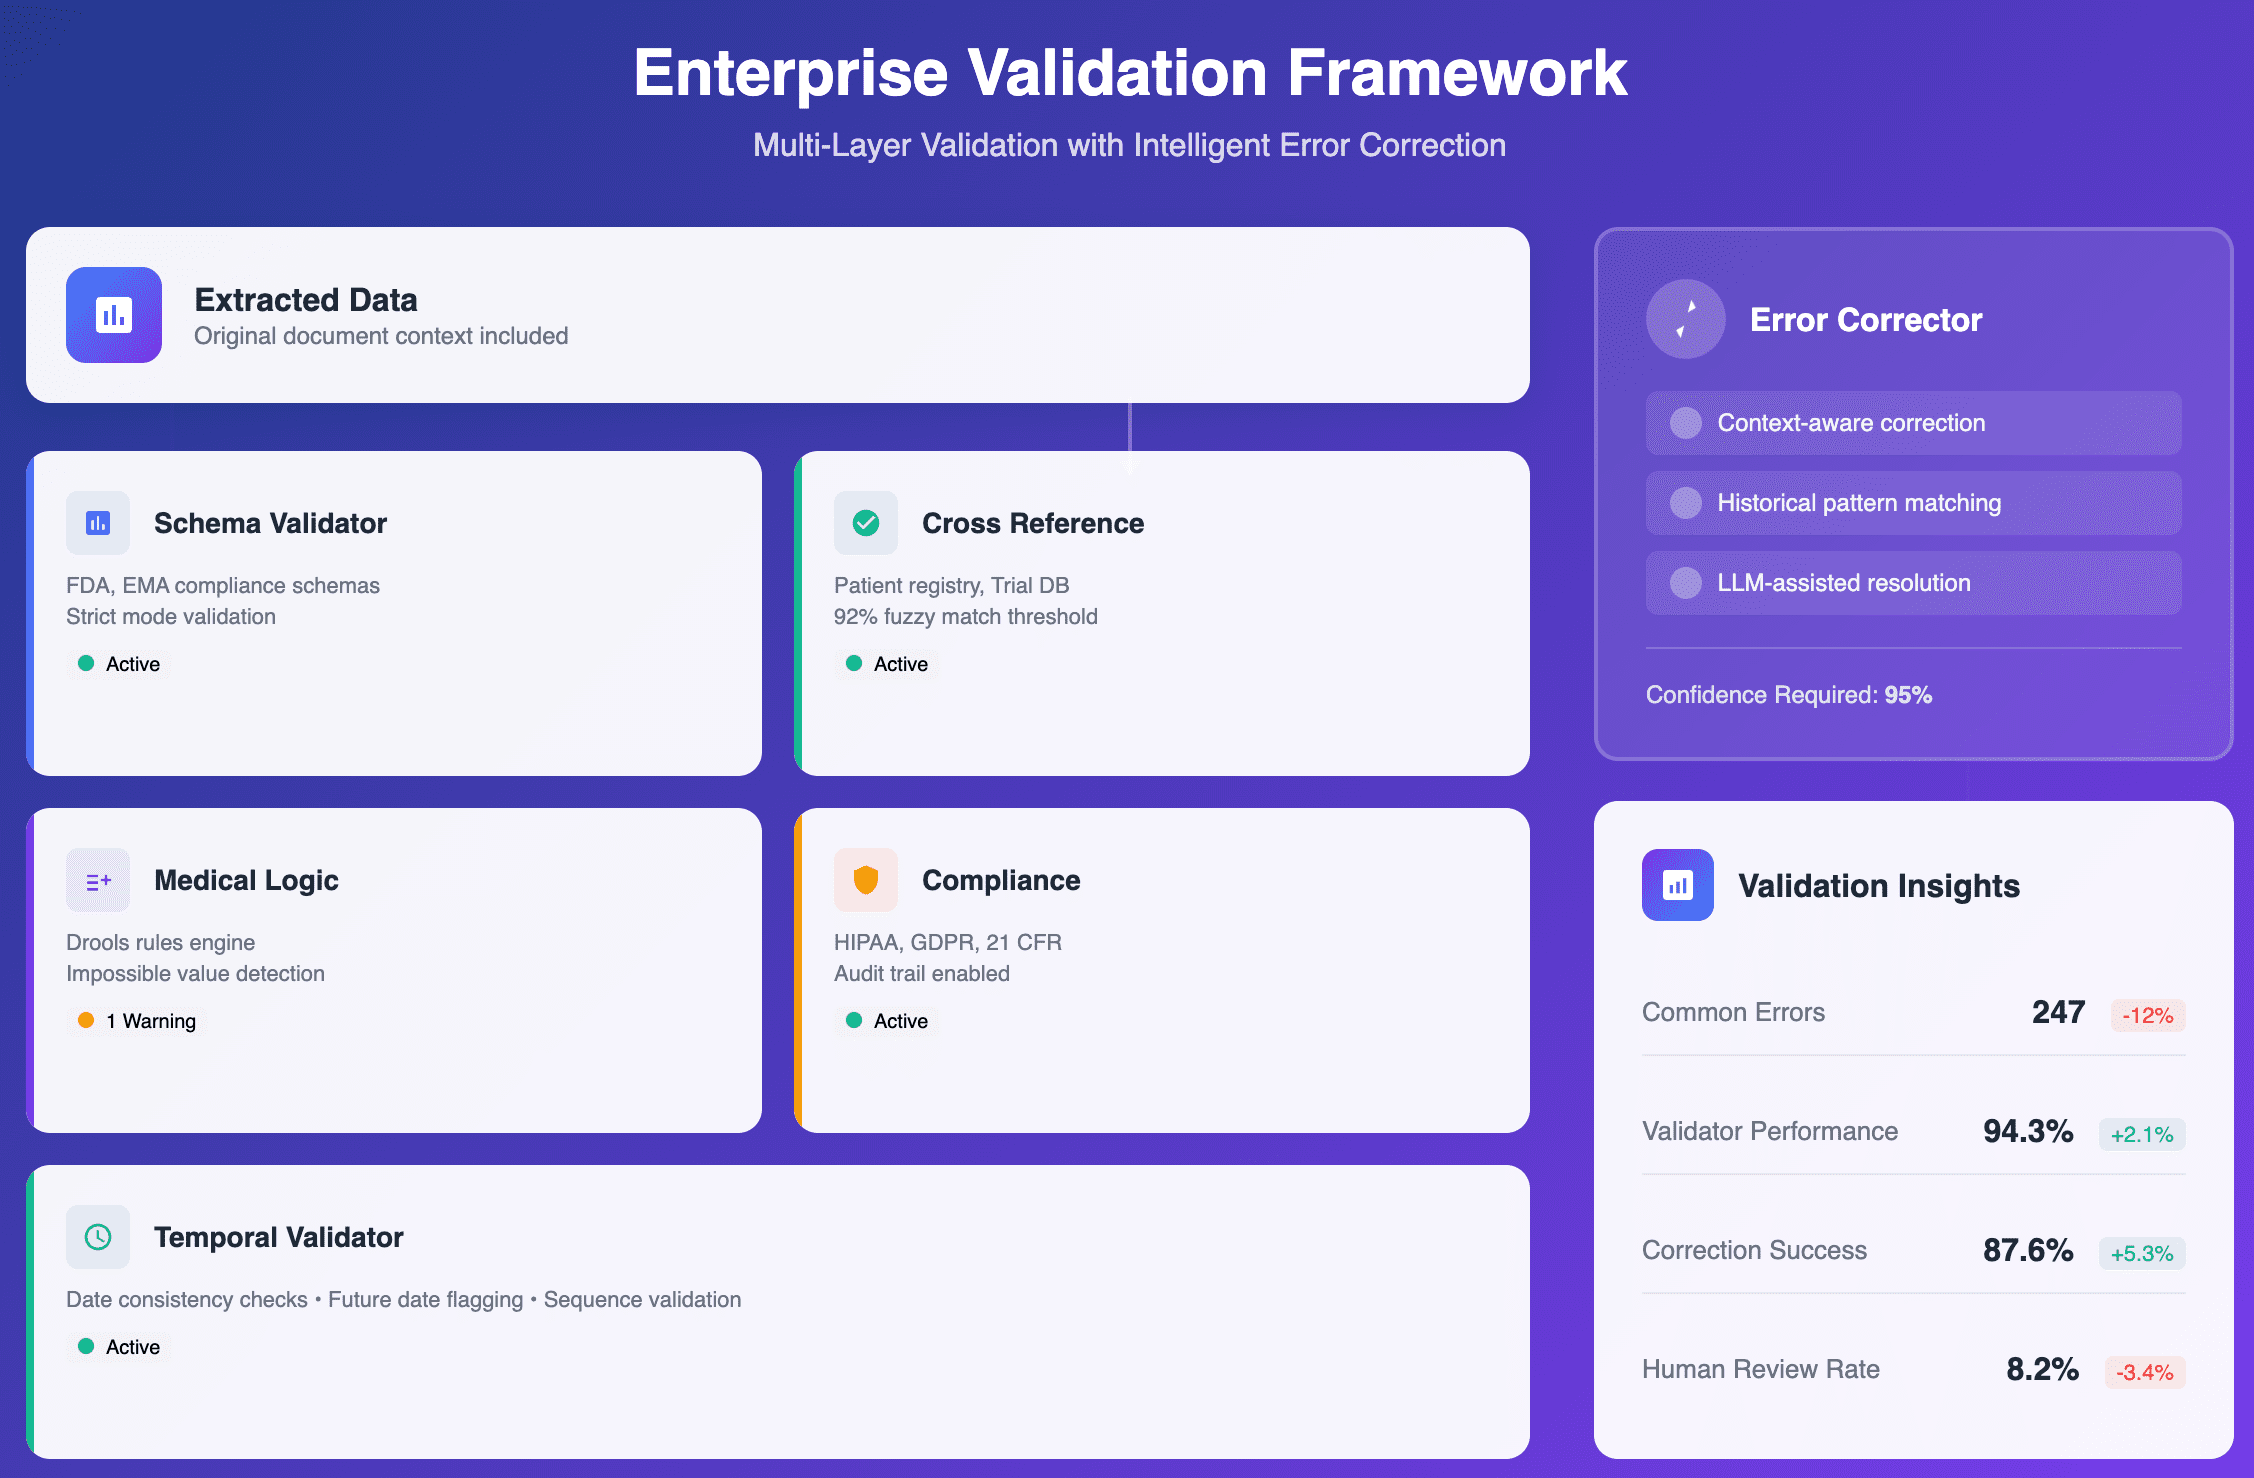Click the Validator Performance +2.1% badge
The width and height of the screenshot is (2254, 1478).
(2141, 1134)
